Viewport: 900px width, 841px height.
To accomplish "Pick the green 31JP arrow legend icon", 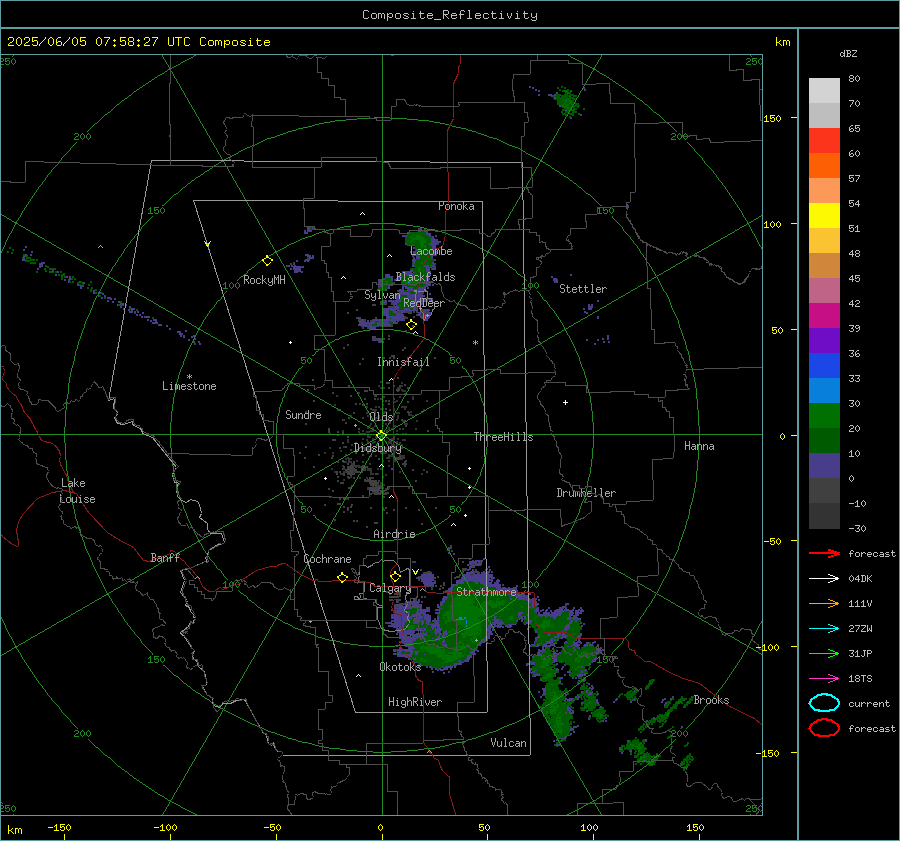I will coord(824,653).
